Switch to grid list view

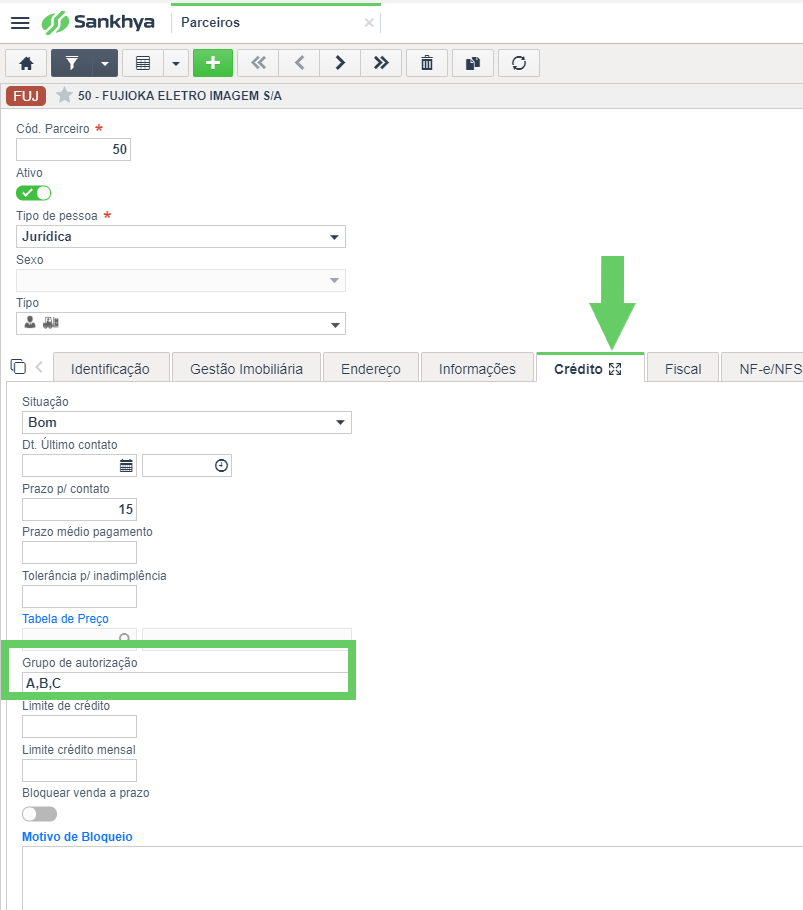pyautogui.click(x=143, y=63)
